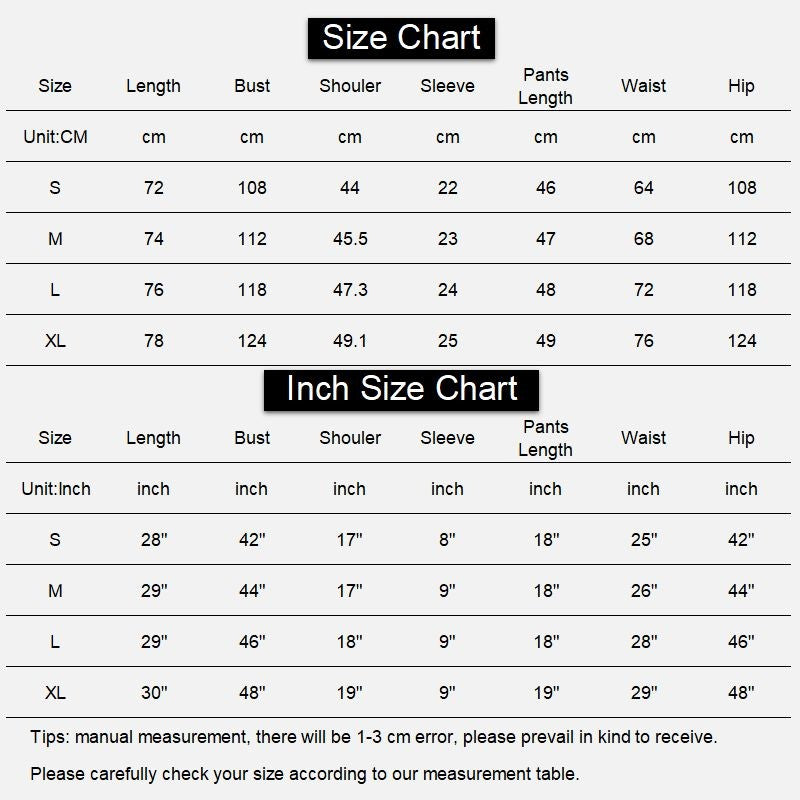The width and height of the screenshot is (800, 800).
Task: Click the black 'Size Chart' title banner
Action: (x=401, y=38)
